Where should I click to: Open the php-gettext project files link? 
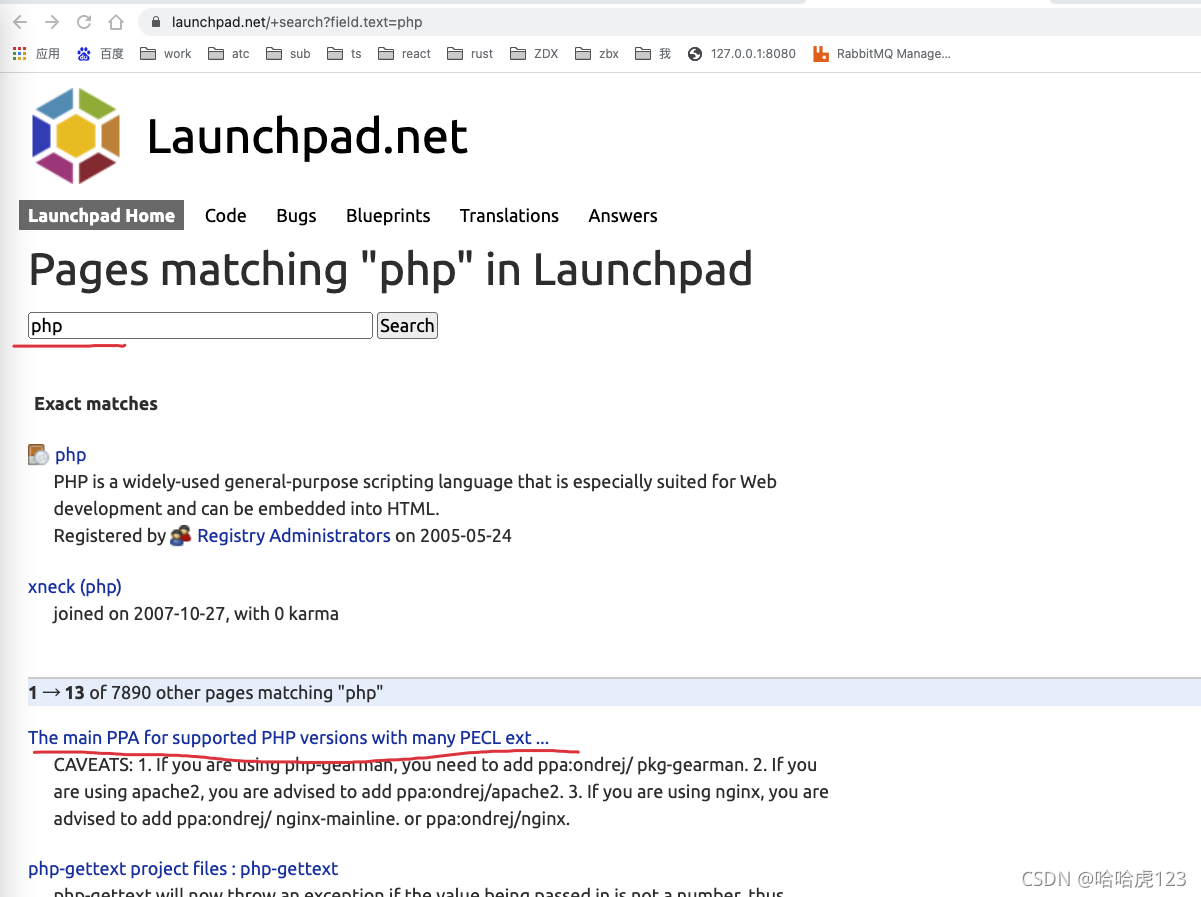(x=183, y=869)
